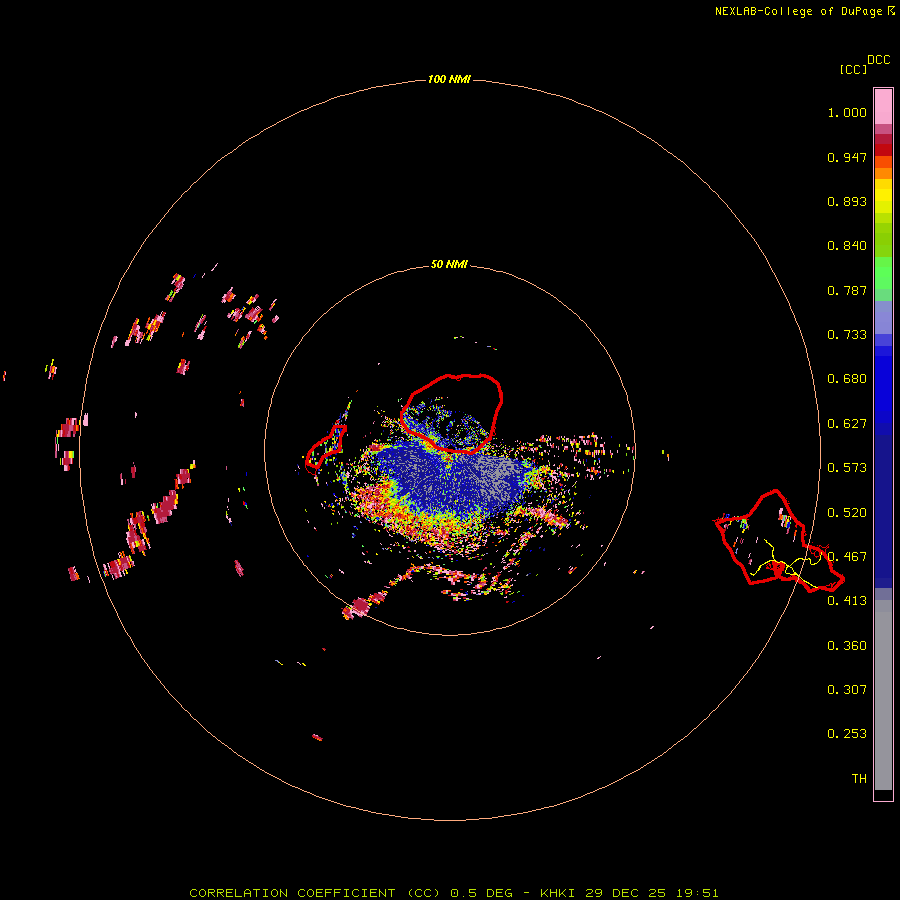Click the large red island outline at far right
The width and height of the screenshot is (900, 900).
(x=779, y=541)
